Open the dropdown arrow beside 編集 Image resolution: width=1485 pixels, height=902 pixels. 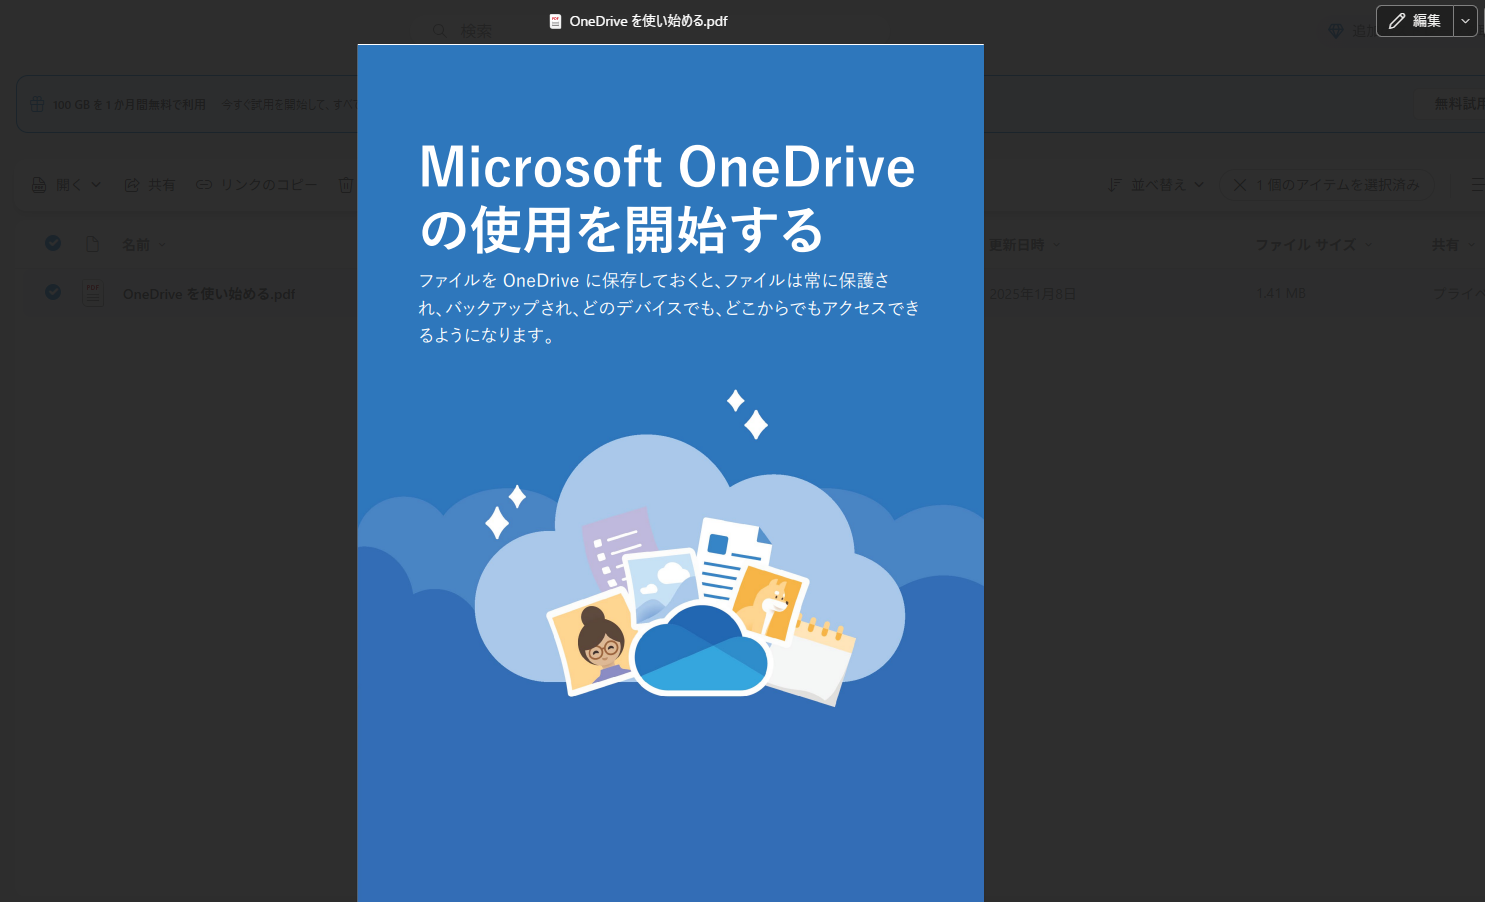[x=1465, y=21]
